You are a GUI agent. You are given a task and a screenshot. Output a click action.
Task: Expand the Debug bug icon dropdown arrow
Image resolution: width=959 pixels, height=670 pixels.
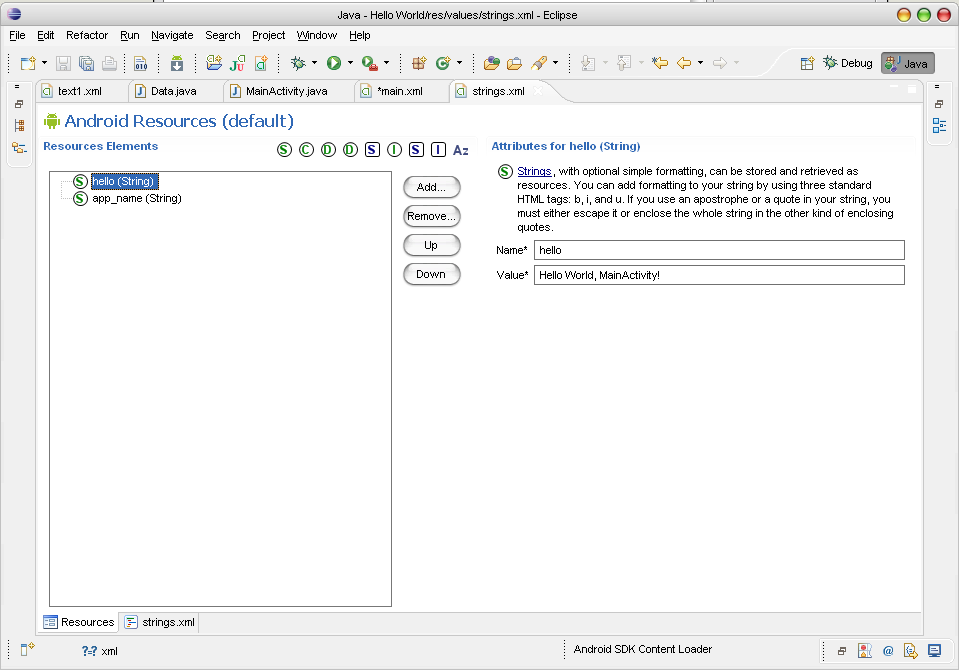click(314, 63)
